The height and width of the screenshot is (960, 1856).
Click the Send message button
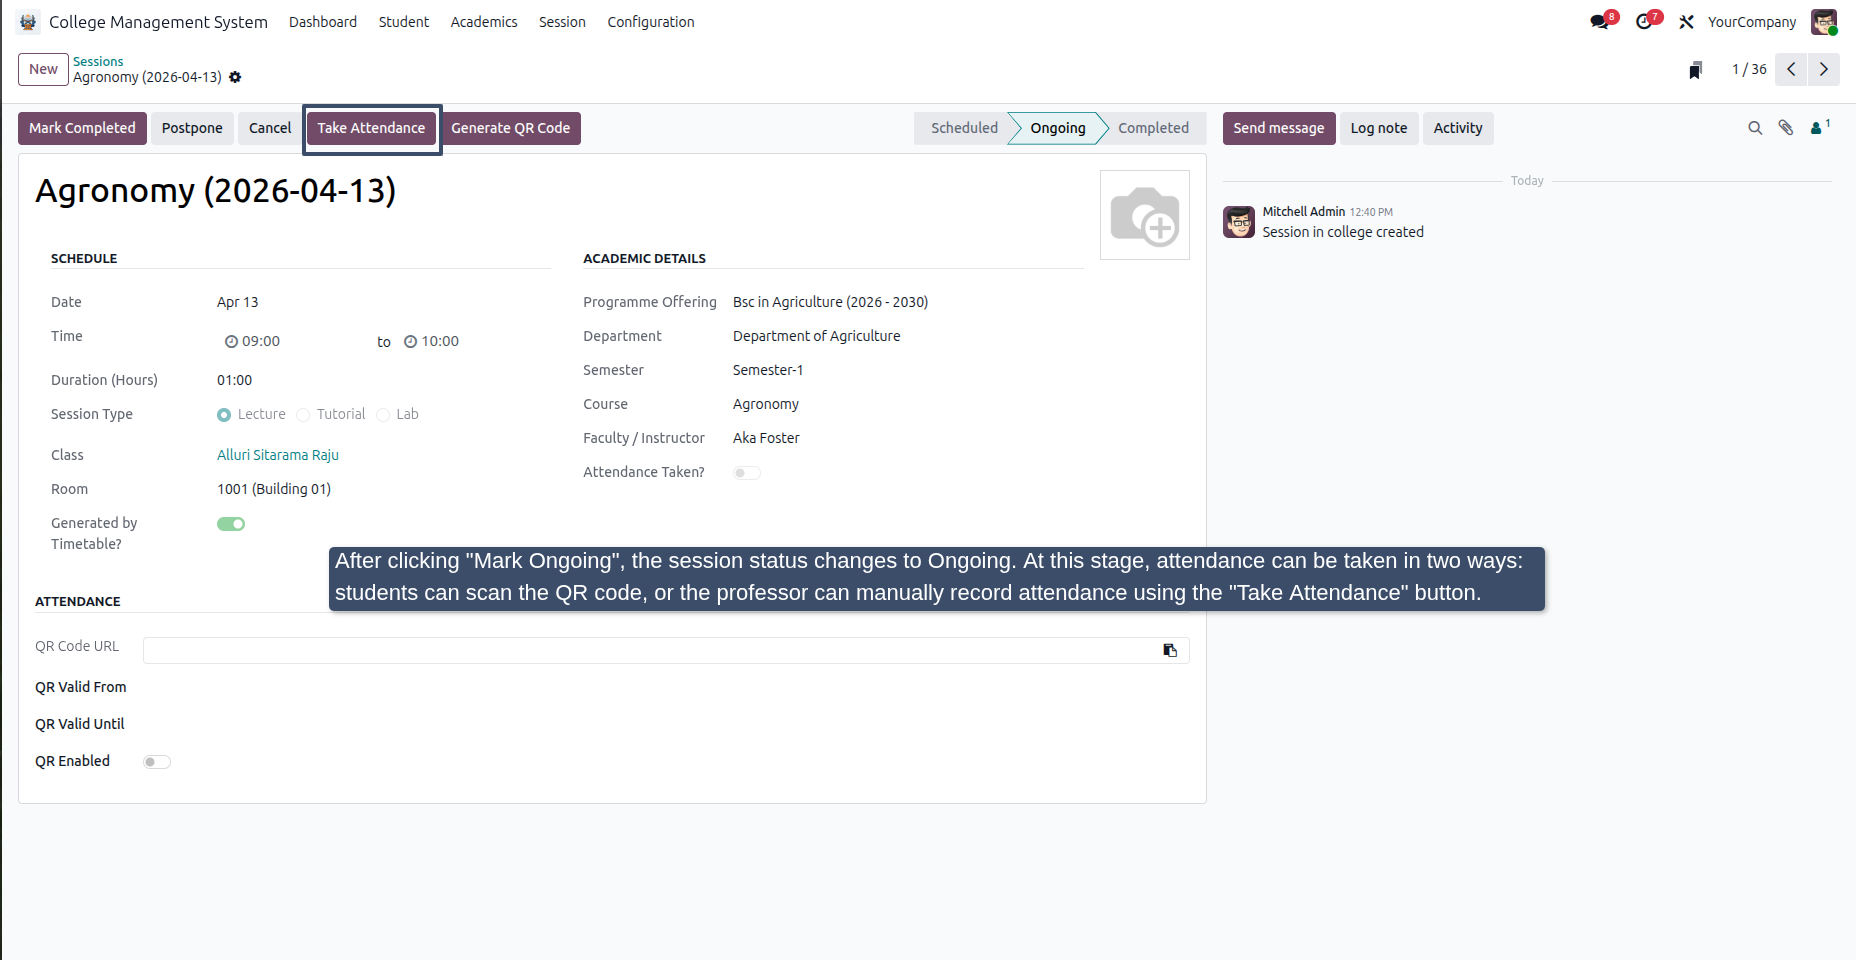tap(1279, 128)
